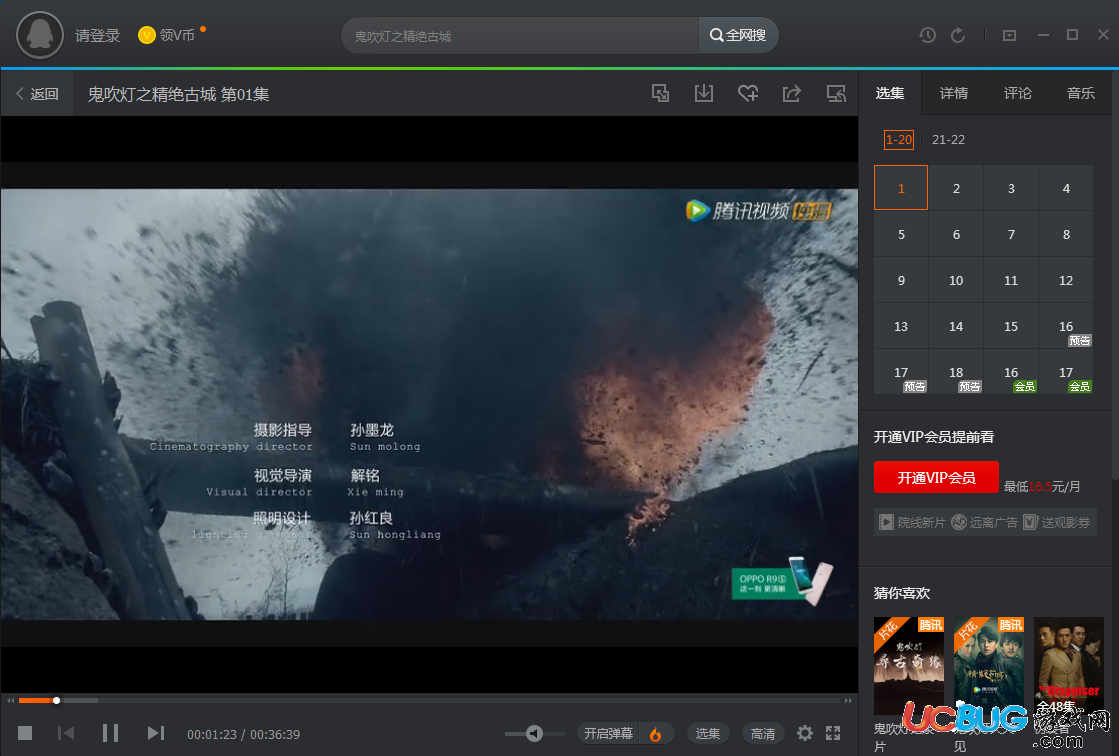Play episode 14
The width and height of the screenshot is (1119, 756).
(956, 326)
